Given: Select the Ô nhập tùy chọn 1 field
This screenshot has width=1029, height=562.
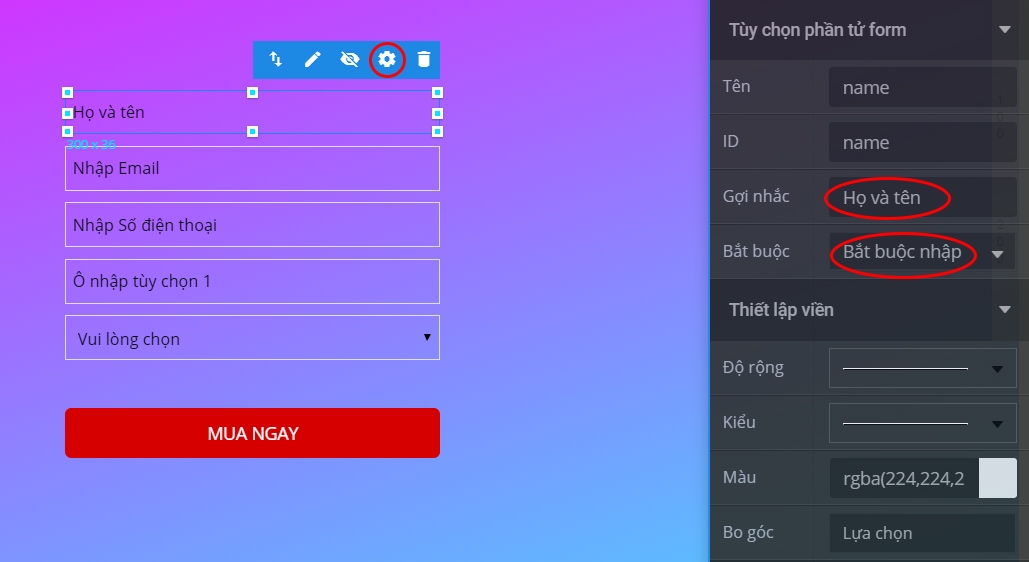Looking at the screenshot, I should pos(252,281).
